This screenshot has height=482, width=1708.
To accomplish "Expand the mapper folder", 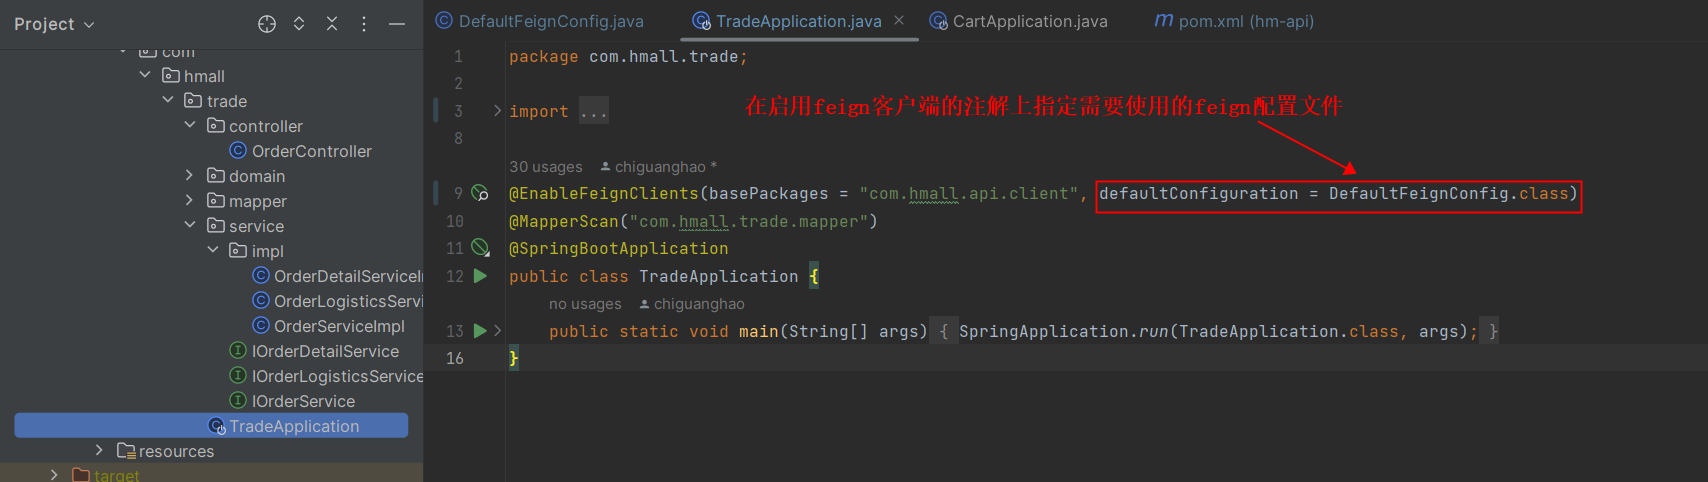I will [x=190, y=200].
